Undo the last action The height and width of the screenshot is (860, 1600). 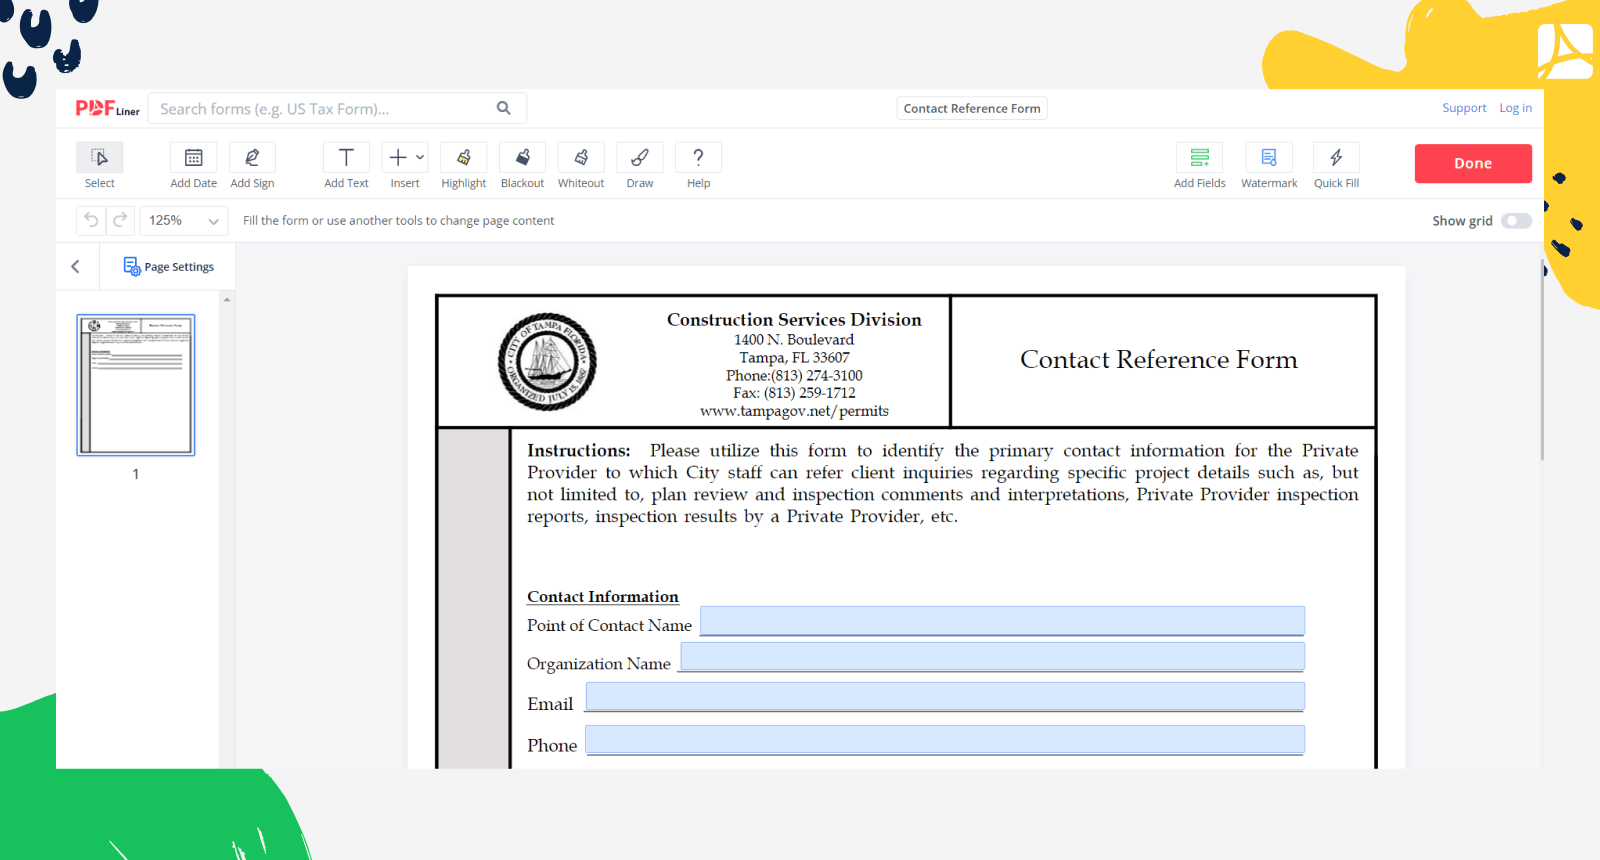tap(91, 220)
